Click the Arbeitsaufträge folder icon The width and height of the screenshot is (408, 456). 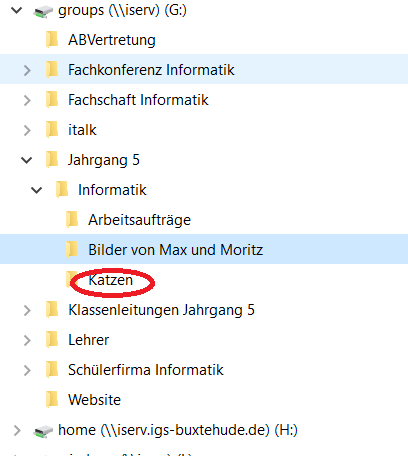(72, 220)
